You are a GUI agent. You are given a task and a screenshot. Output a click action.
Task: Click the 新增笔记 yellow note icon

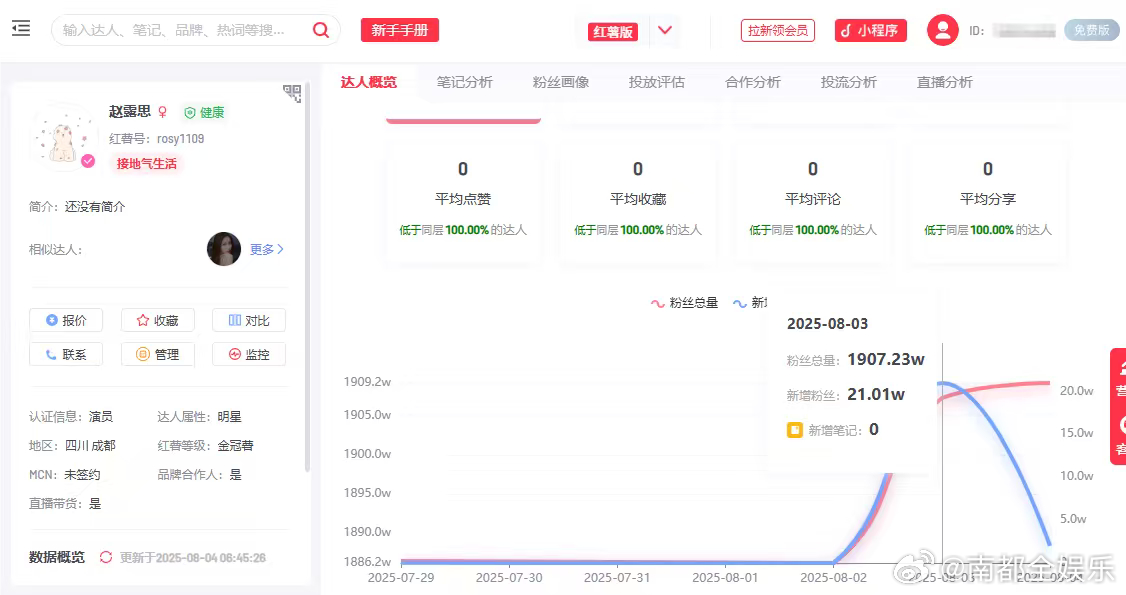pos(794,430)
